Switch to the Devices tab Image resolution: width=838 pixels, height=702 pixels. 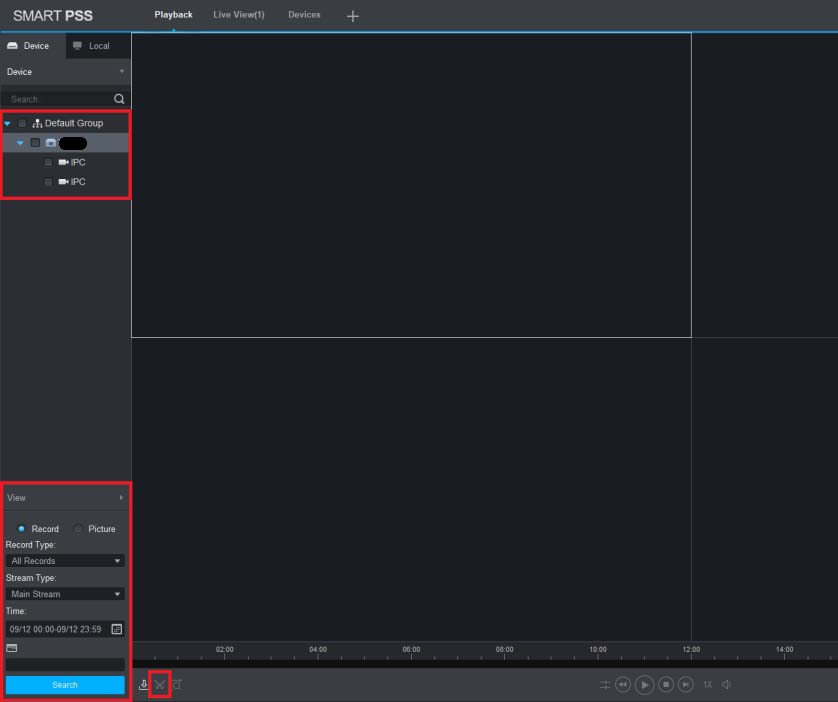point(304,15)
